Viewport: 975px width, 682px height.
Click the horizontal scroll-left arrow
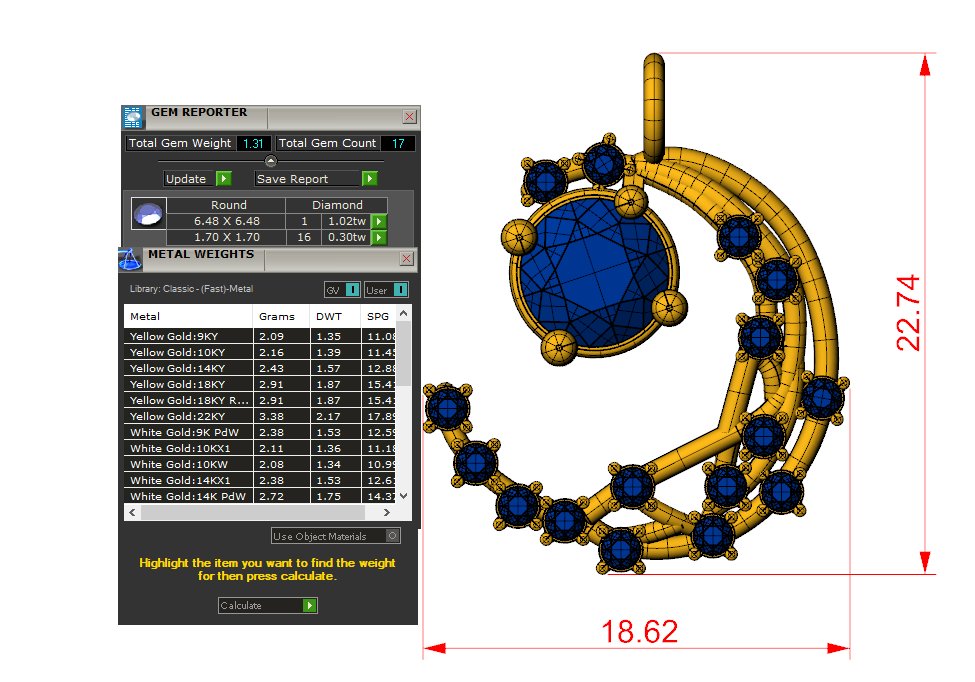coord(132,512)
